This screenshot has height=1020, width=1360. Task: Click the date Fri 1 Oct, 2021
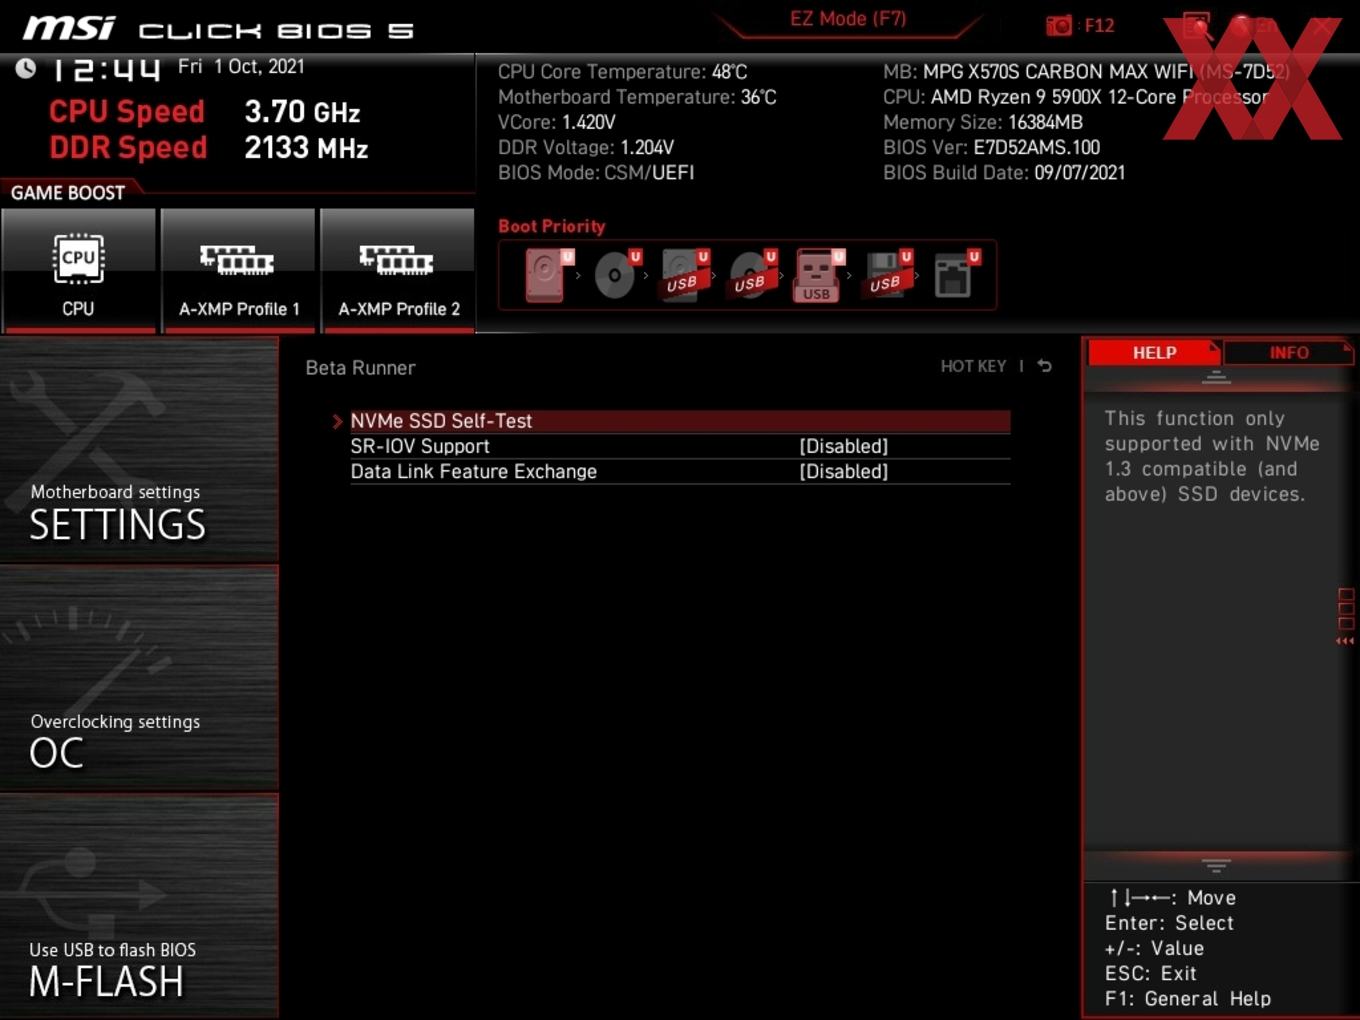[x=241, y=66]
